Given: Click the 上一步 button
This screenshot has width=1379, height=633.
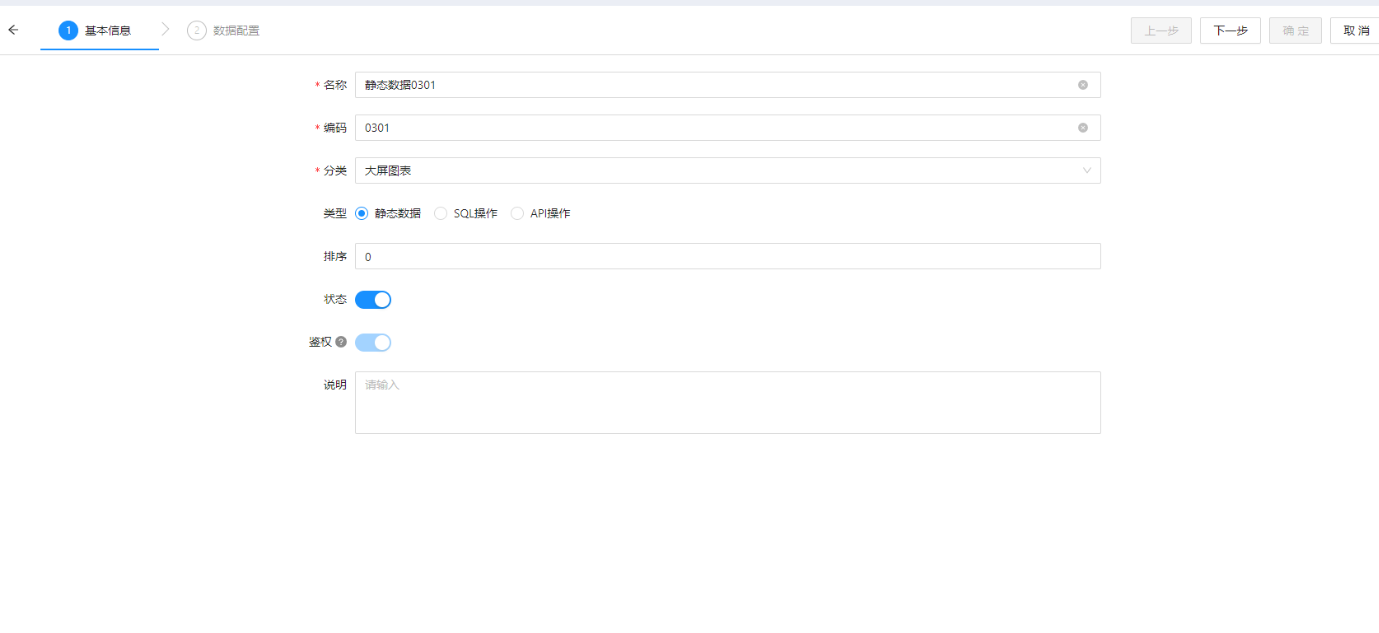Looking at the screenshot, I should (1161, 30).
